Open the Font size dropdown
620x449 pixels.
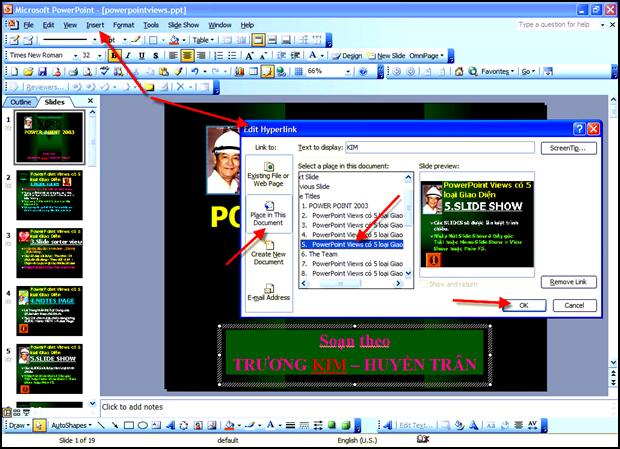pos(99,56)
